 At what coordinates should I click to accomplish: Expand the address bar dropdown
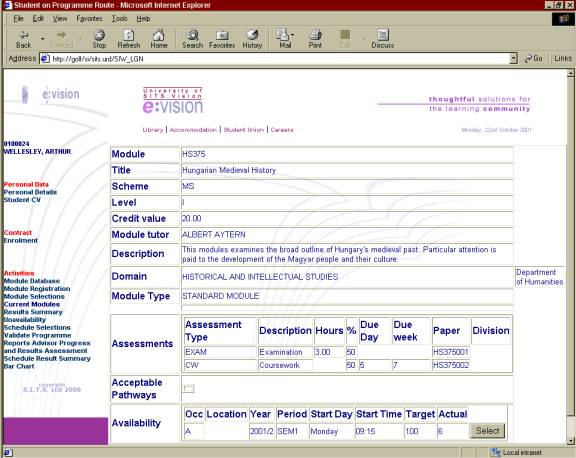pyautogui.click(x=514, y=58)
